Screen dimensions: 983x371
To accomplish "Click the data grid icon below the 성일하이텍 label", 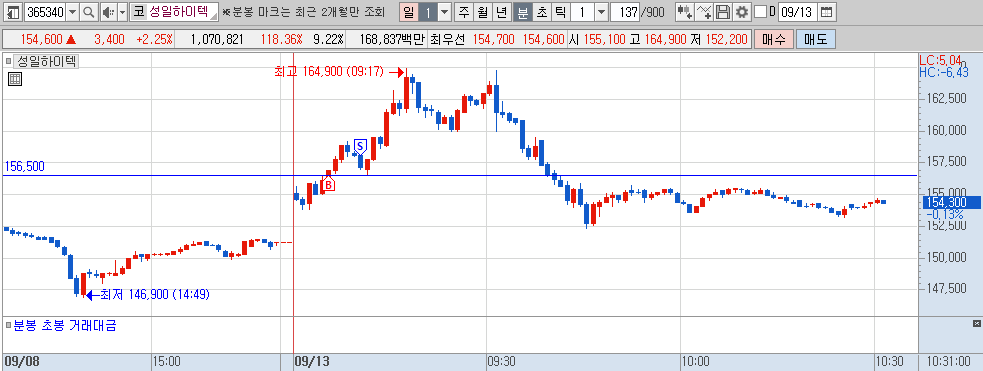I will [x=15, y=79].
